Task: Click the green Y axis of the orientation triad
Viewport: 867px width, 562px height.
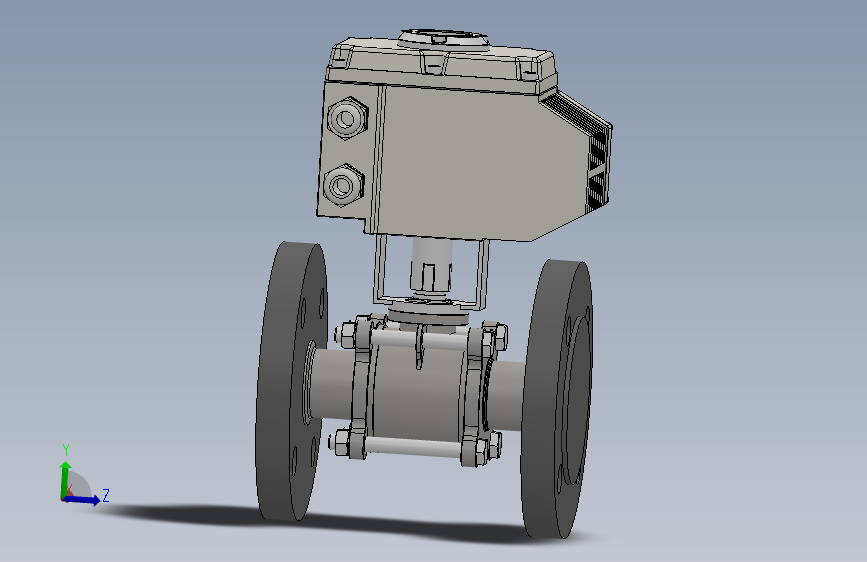Action: 65,479
